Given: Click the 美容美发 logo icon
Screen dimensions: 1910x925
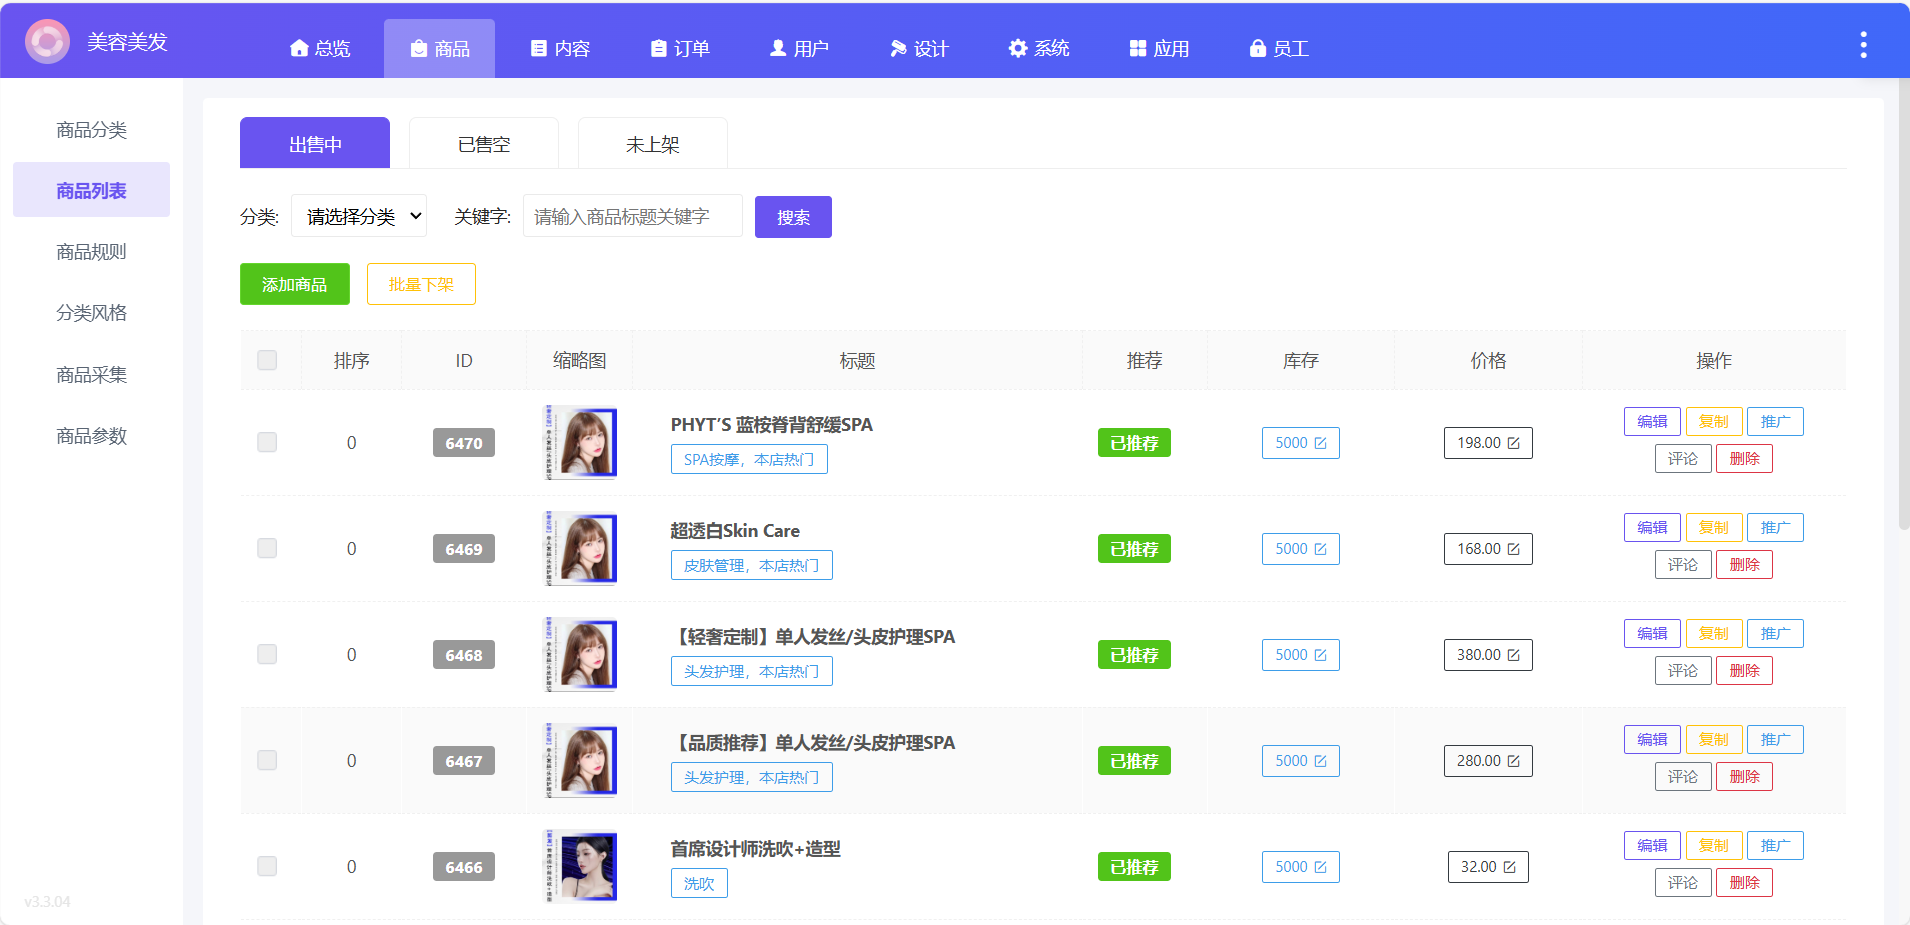Looking at the screenshot, I should point(47,42).
